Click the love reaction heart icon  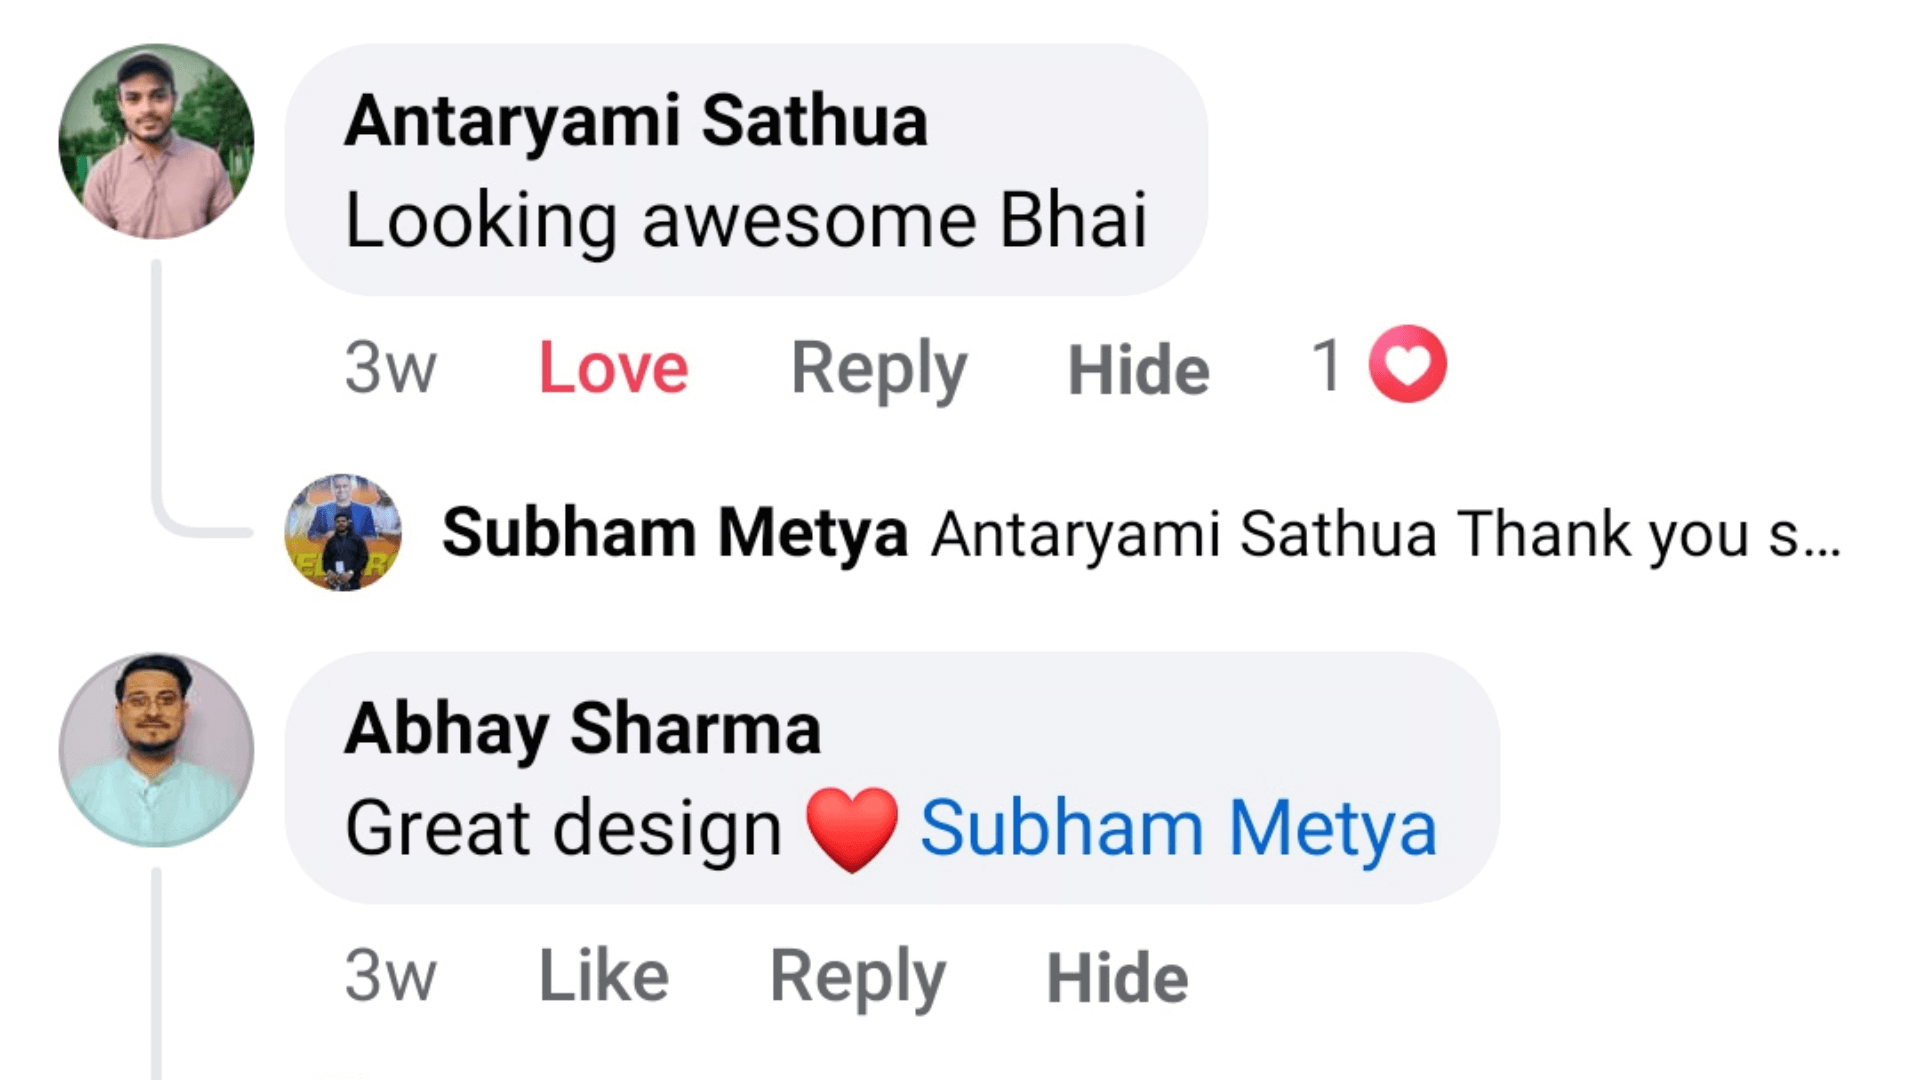tap(1407, 365)
